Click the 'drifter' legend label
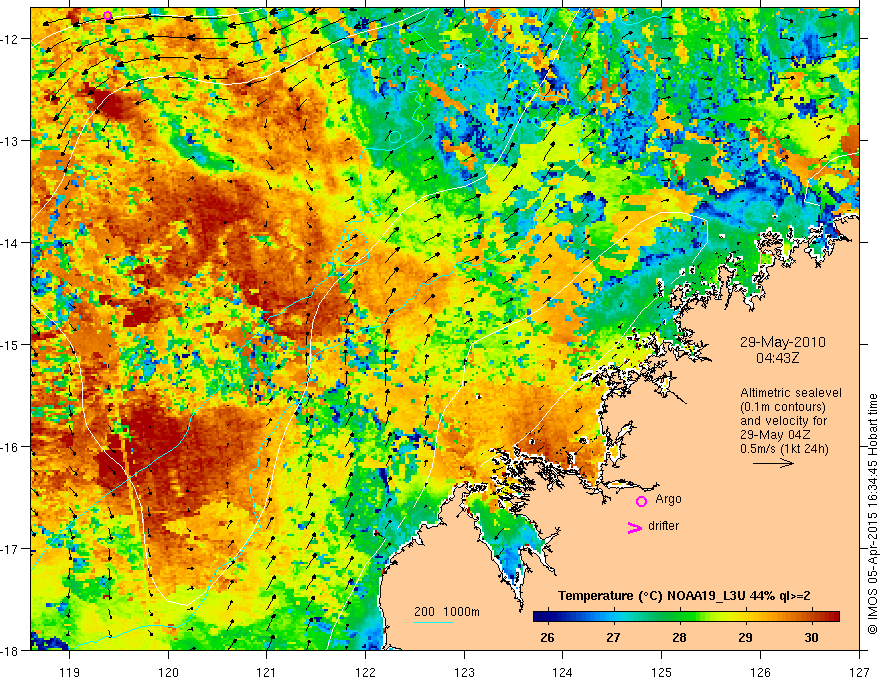 (x=663, y=526)
